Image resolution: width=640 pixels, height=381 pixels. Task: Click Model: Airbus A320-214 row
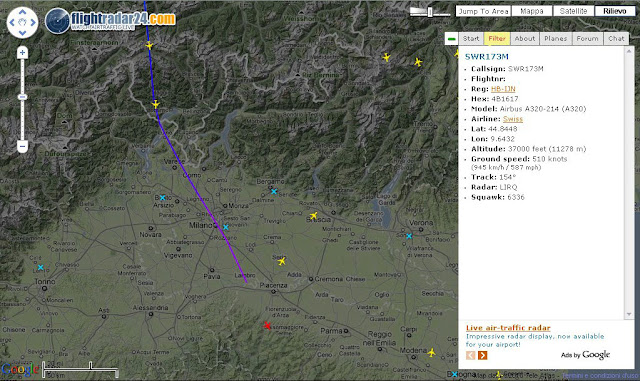528,109
